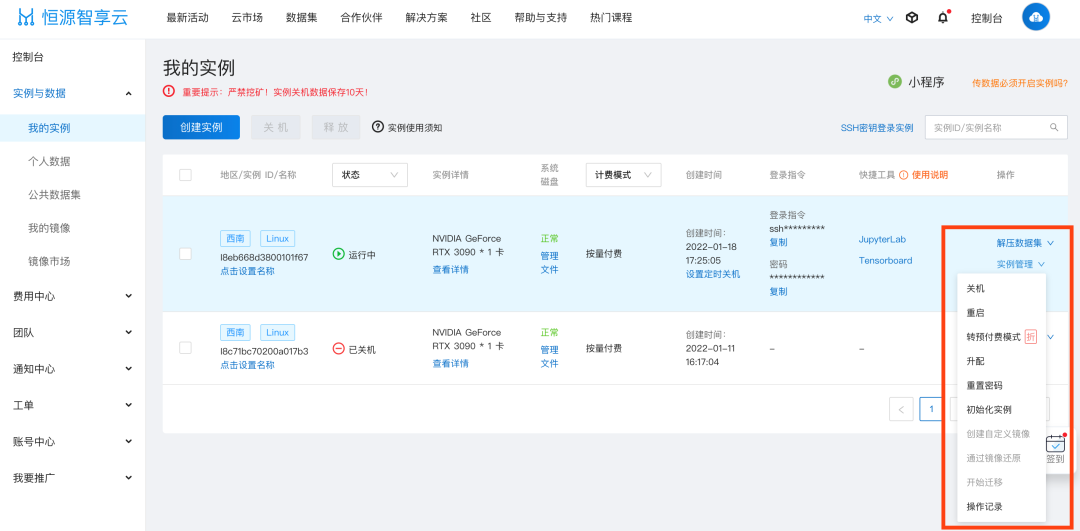Screen dimensions: 1080x531
Task: Open the JupyterLab link
Action: (x=882, y=240)
